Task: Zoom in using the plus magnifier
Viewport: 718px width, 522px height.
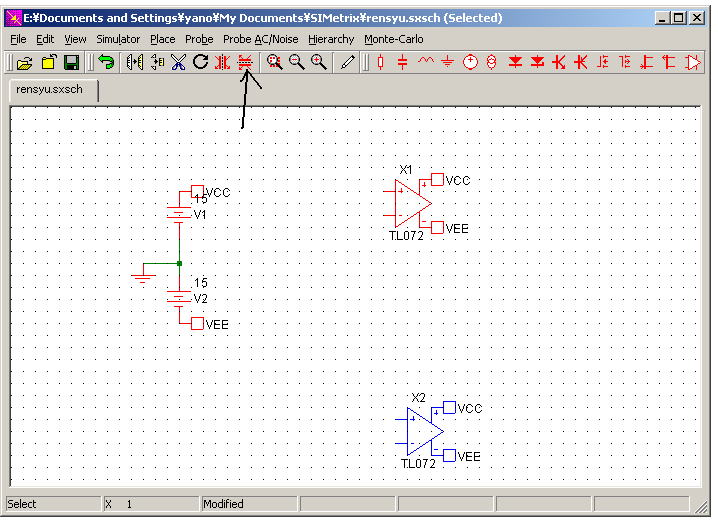Action: click(x=319, y=62)
